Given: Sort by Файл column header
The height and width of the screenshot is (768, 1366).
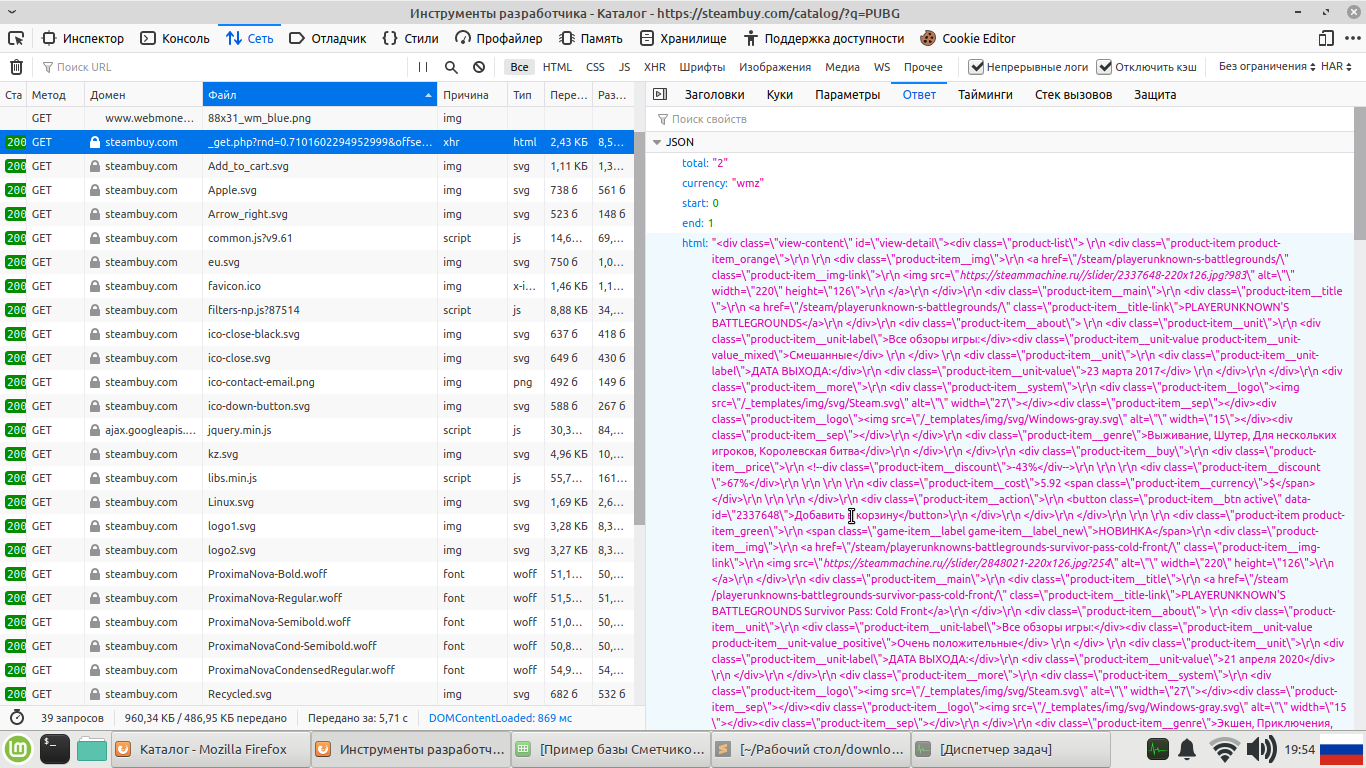Looking at the screenshot, I should [320, 95].
